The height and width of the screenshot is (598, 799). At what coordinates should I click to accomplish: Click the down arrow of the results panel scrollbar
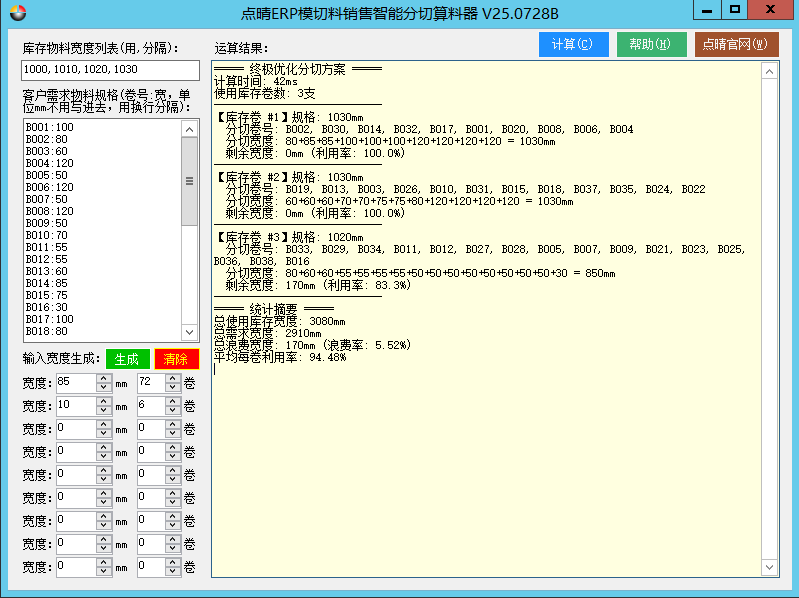click(x=769, y=569)
